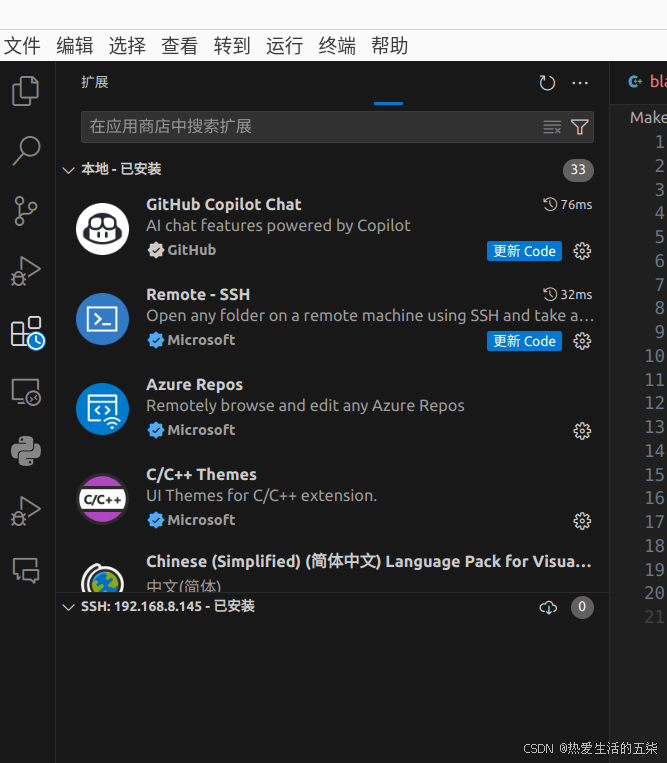Open the Search view in activity bar

click(26, 150)
